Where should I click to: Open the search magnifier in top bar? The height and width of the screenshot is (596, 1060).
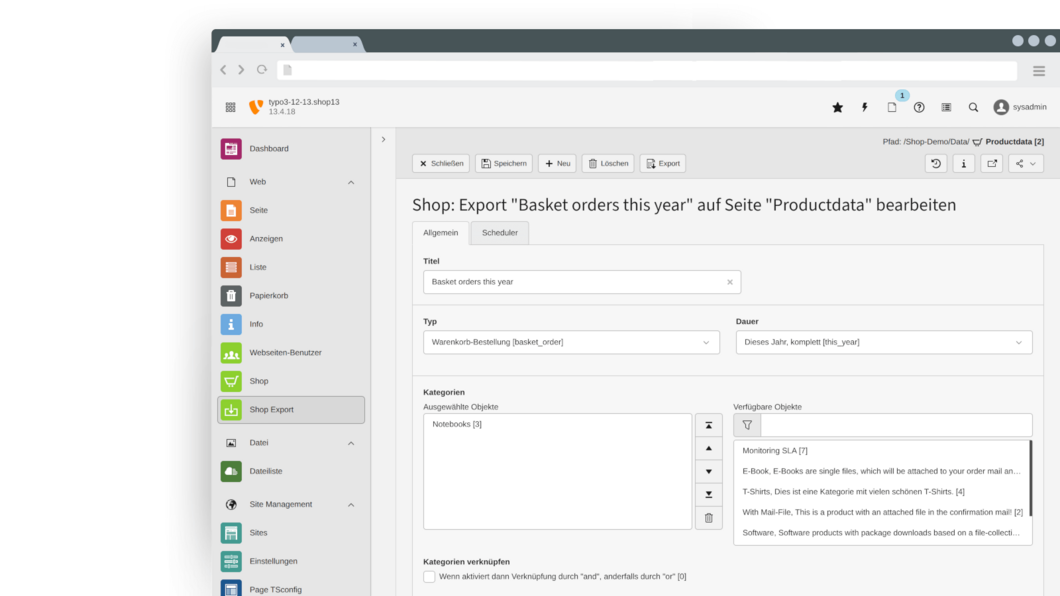(x=973, y=108)
